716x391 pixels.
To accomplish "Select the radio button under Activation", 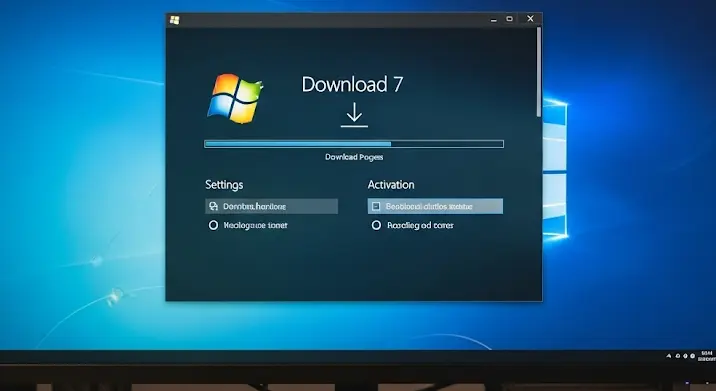I will [376, 225].
